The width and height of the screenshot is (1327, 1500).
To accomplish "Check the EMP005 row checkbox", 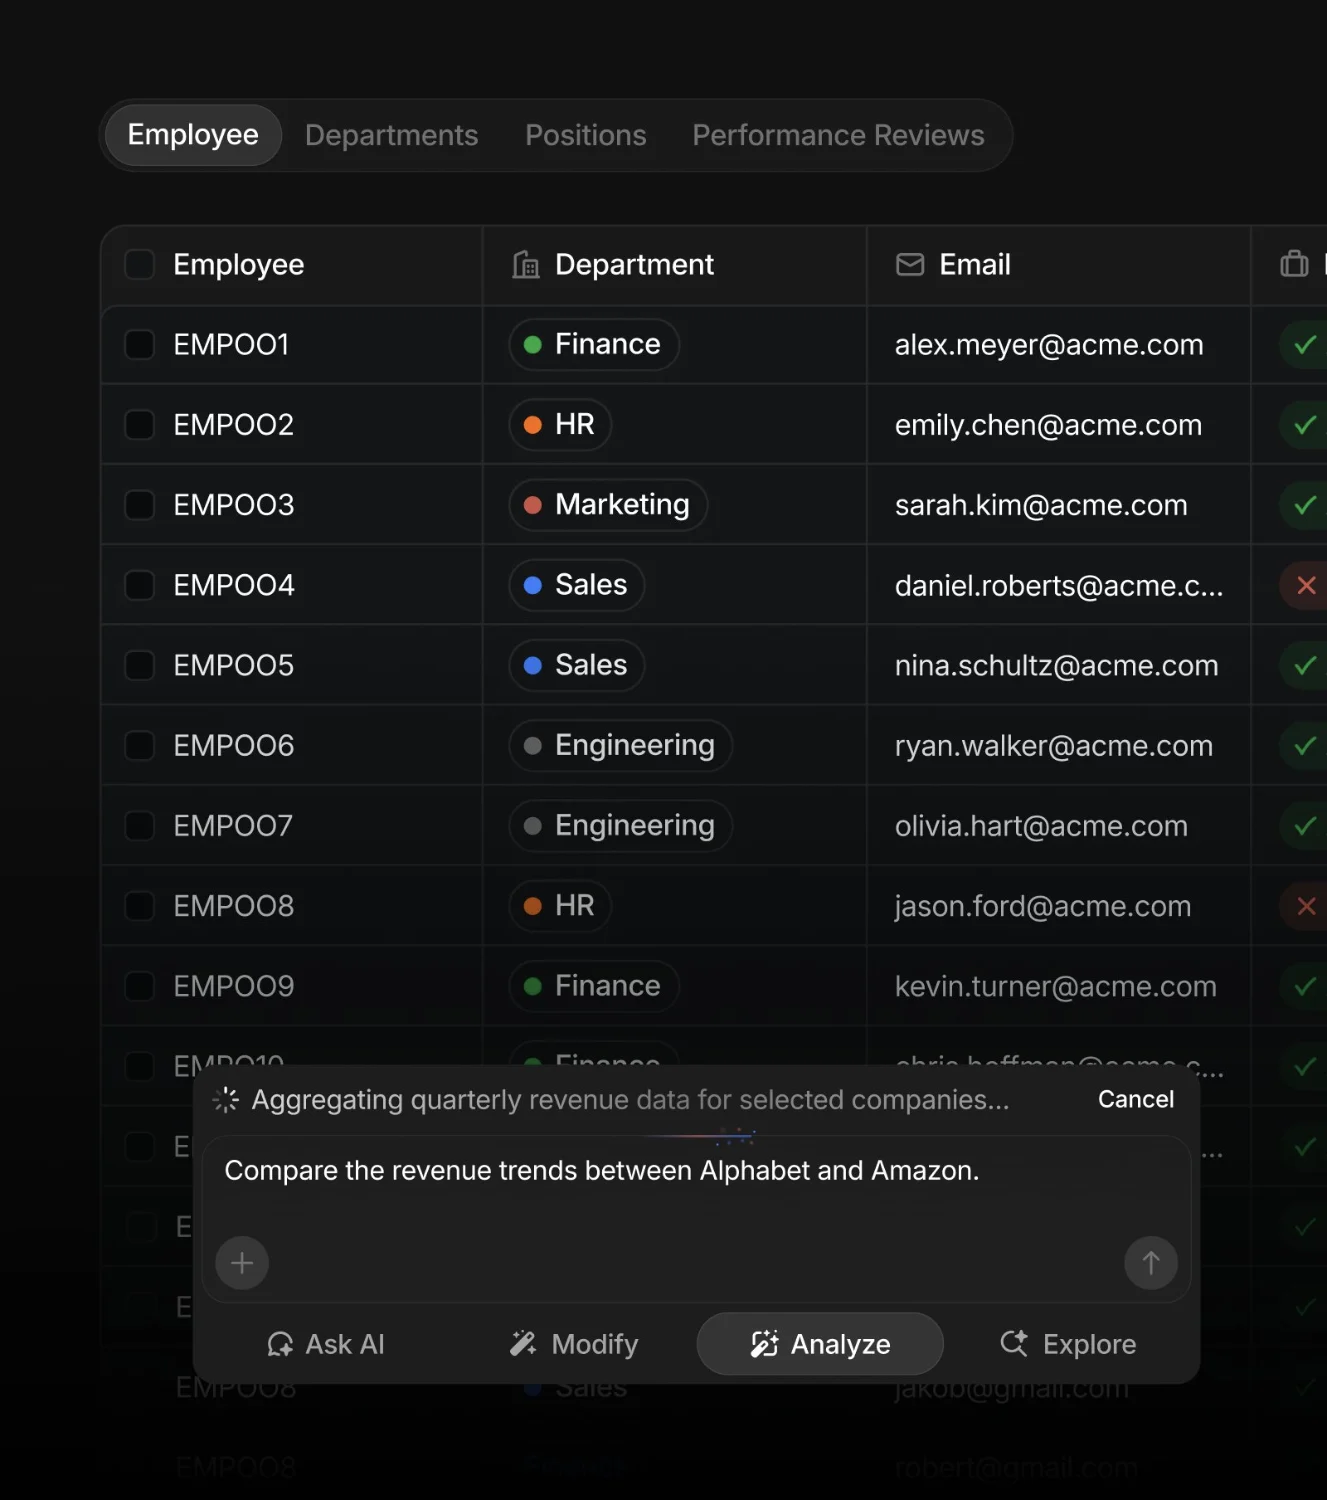I will pos(139,665).
